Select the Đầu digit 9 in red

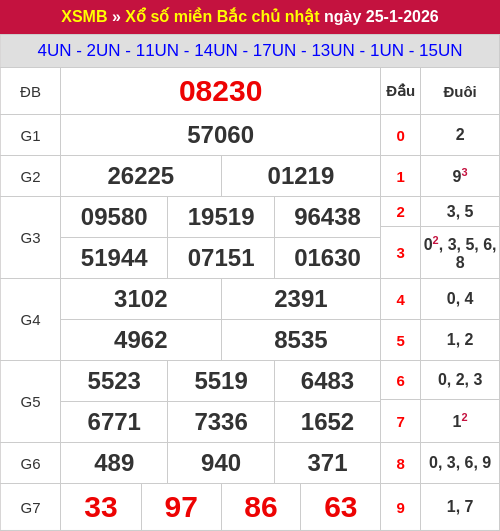[x=400, y=508]
